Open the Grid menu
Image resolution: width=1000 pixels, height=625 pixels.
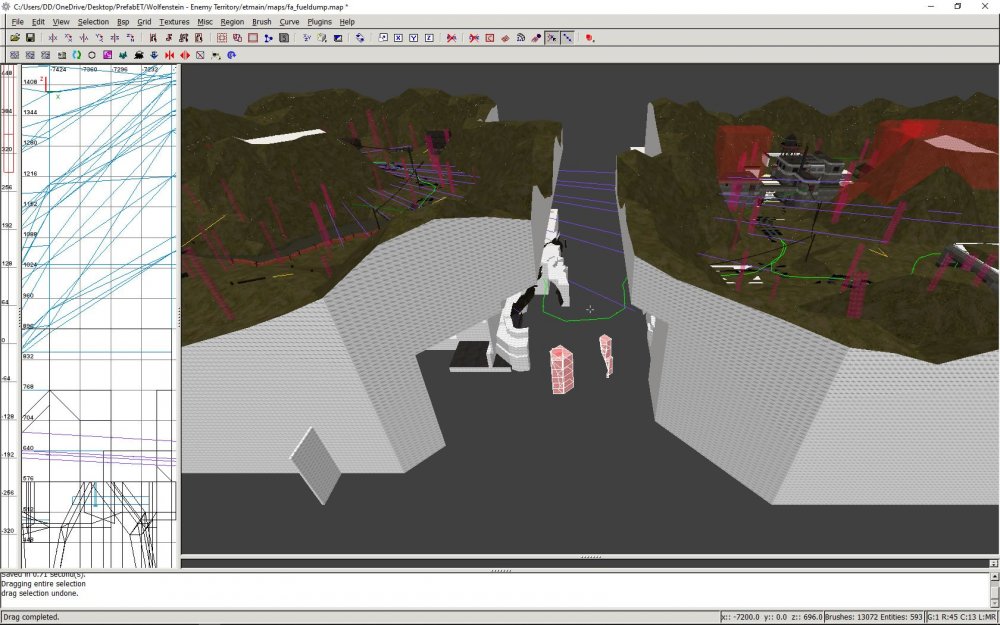coord(144,22)
